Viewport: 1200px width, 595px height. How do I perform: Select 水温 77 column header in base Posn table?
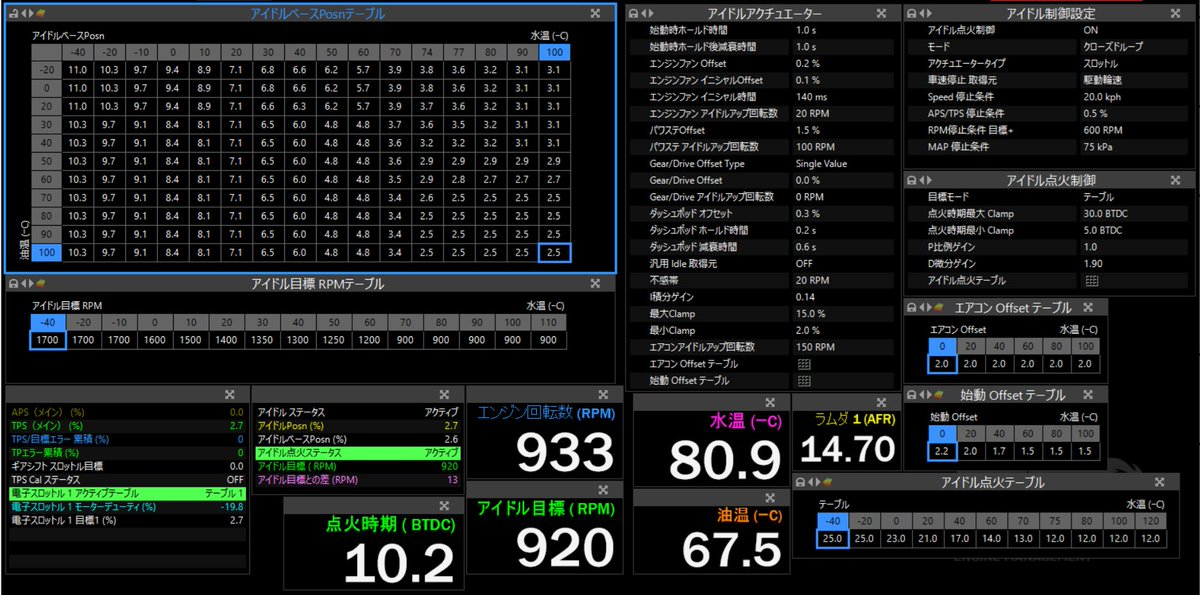click(x=458, y=52)
